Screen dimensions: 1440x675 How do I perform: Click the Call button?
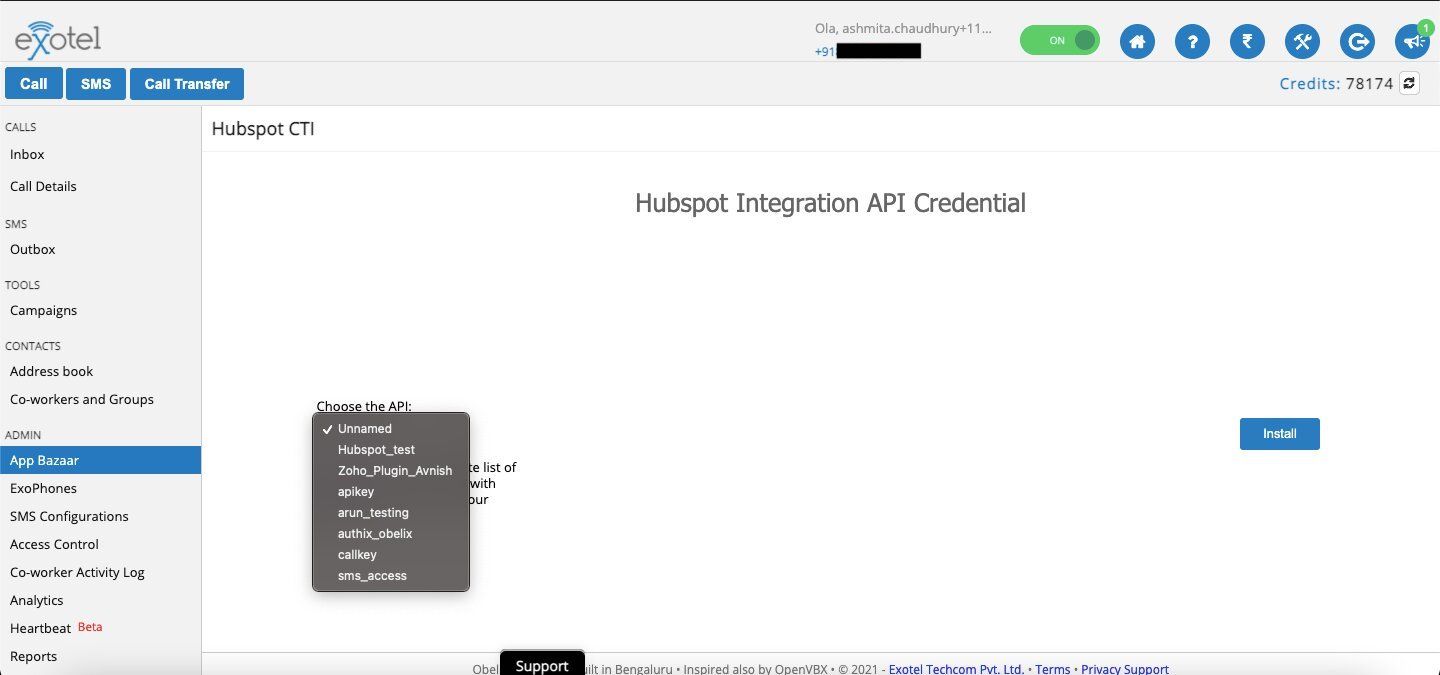coord(34,84)
